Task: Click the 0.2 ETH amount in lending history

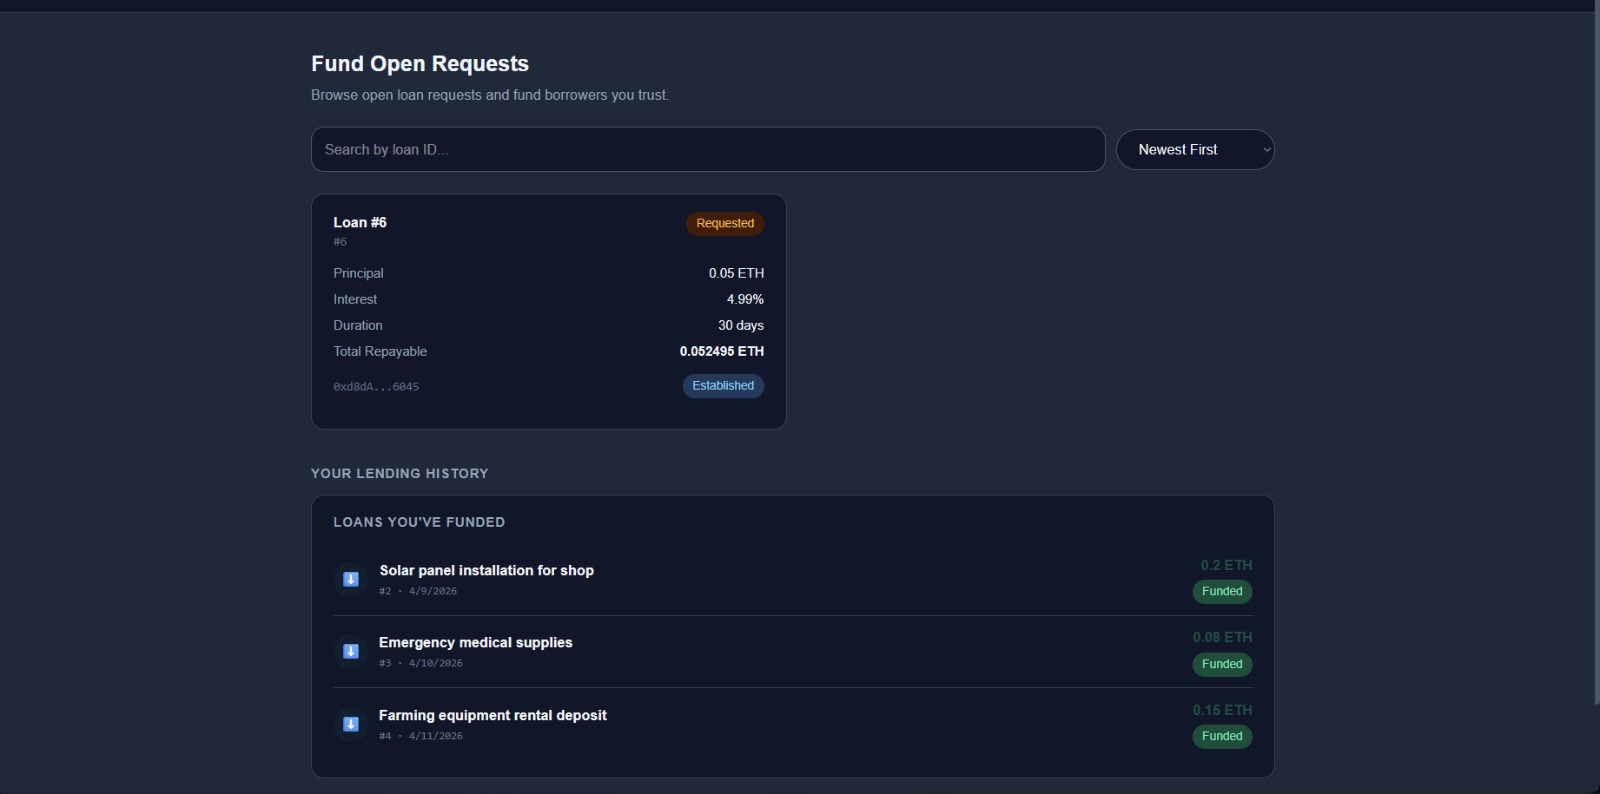Action: point(1226,565)
